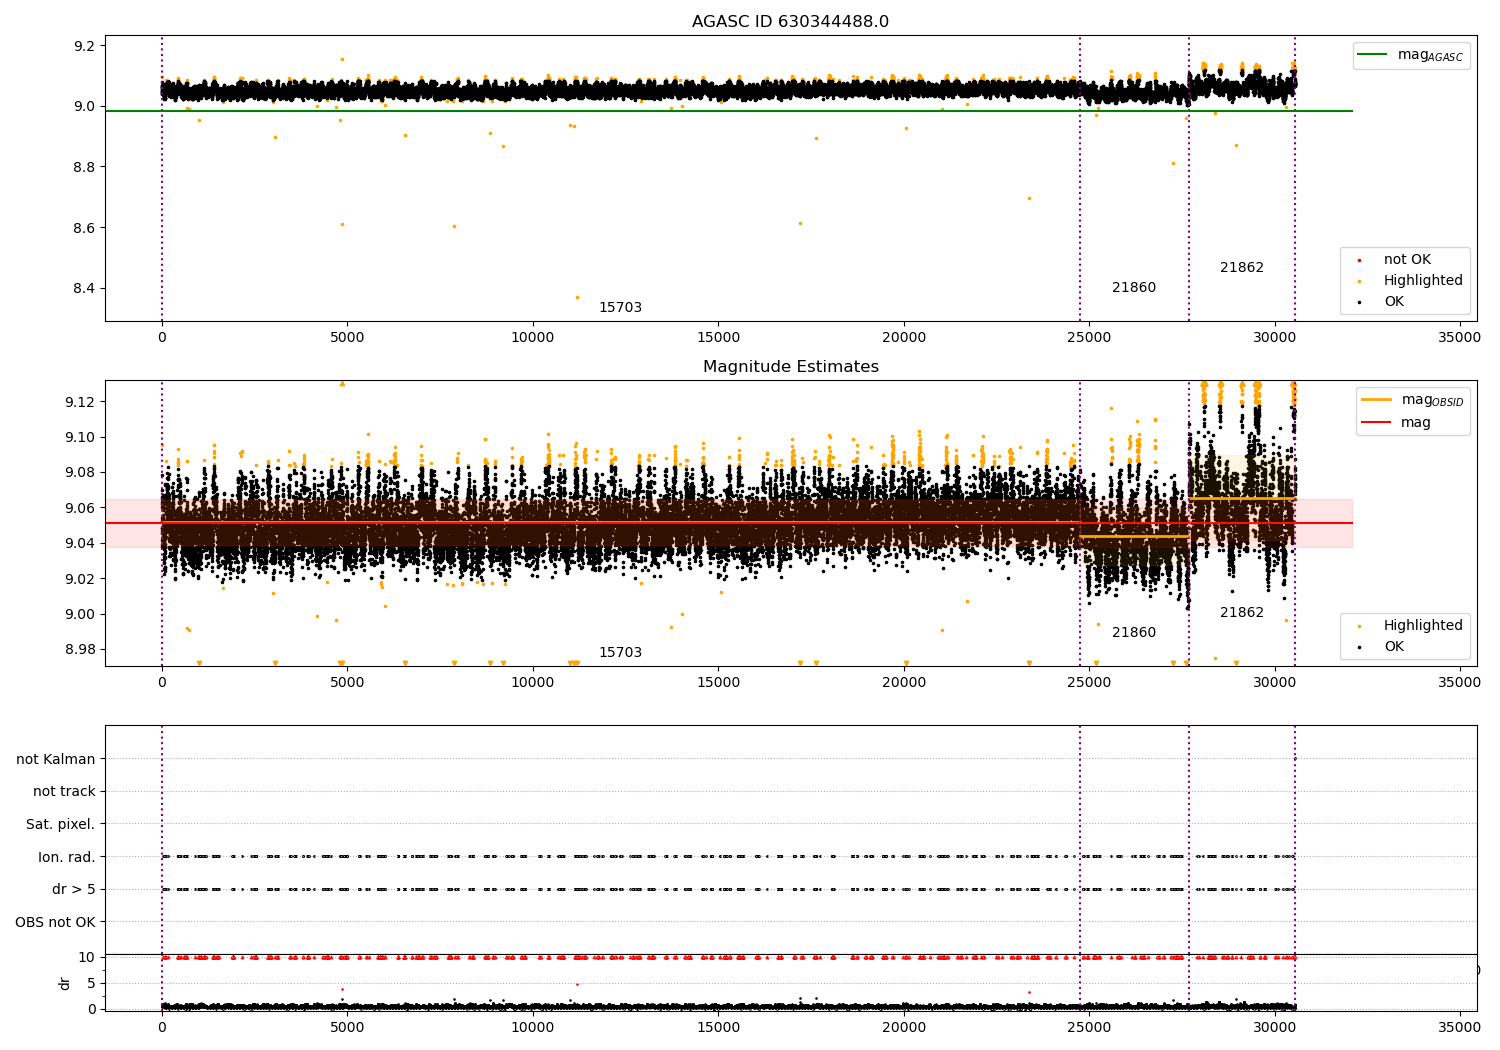This screenshot has width=1500, height=1050.
Task: Click the '5' tick on the dr axis
Action: coord(91,983)
